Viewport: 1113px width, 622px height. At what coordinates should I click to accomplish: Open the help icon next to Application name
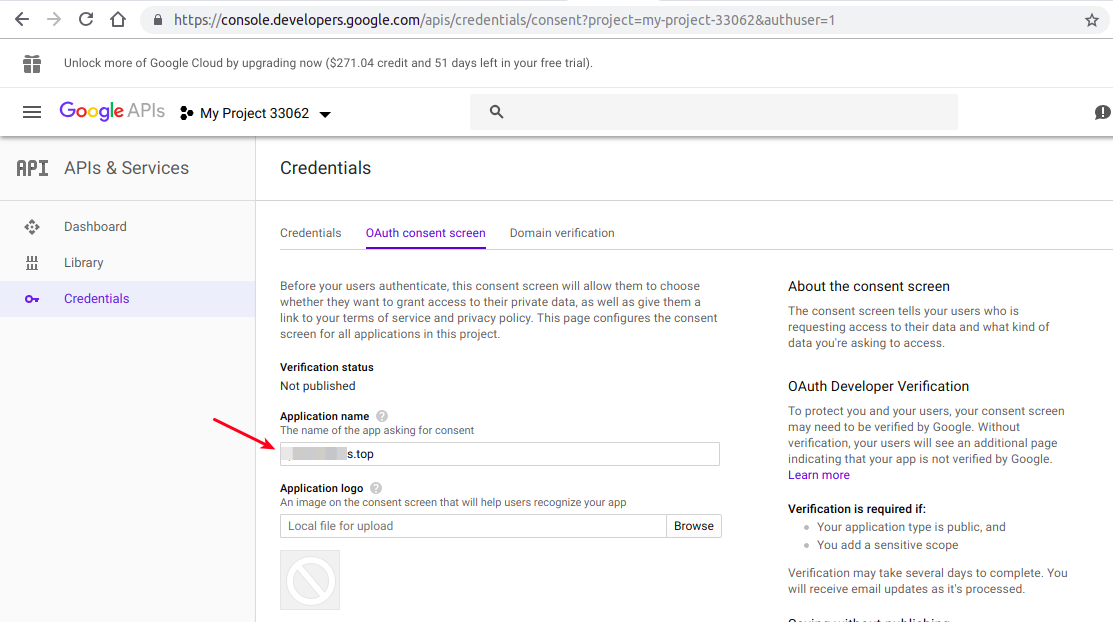pos(382,416)
